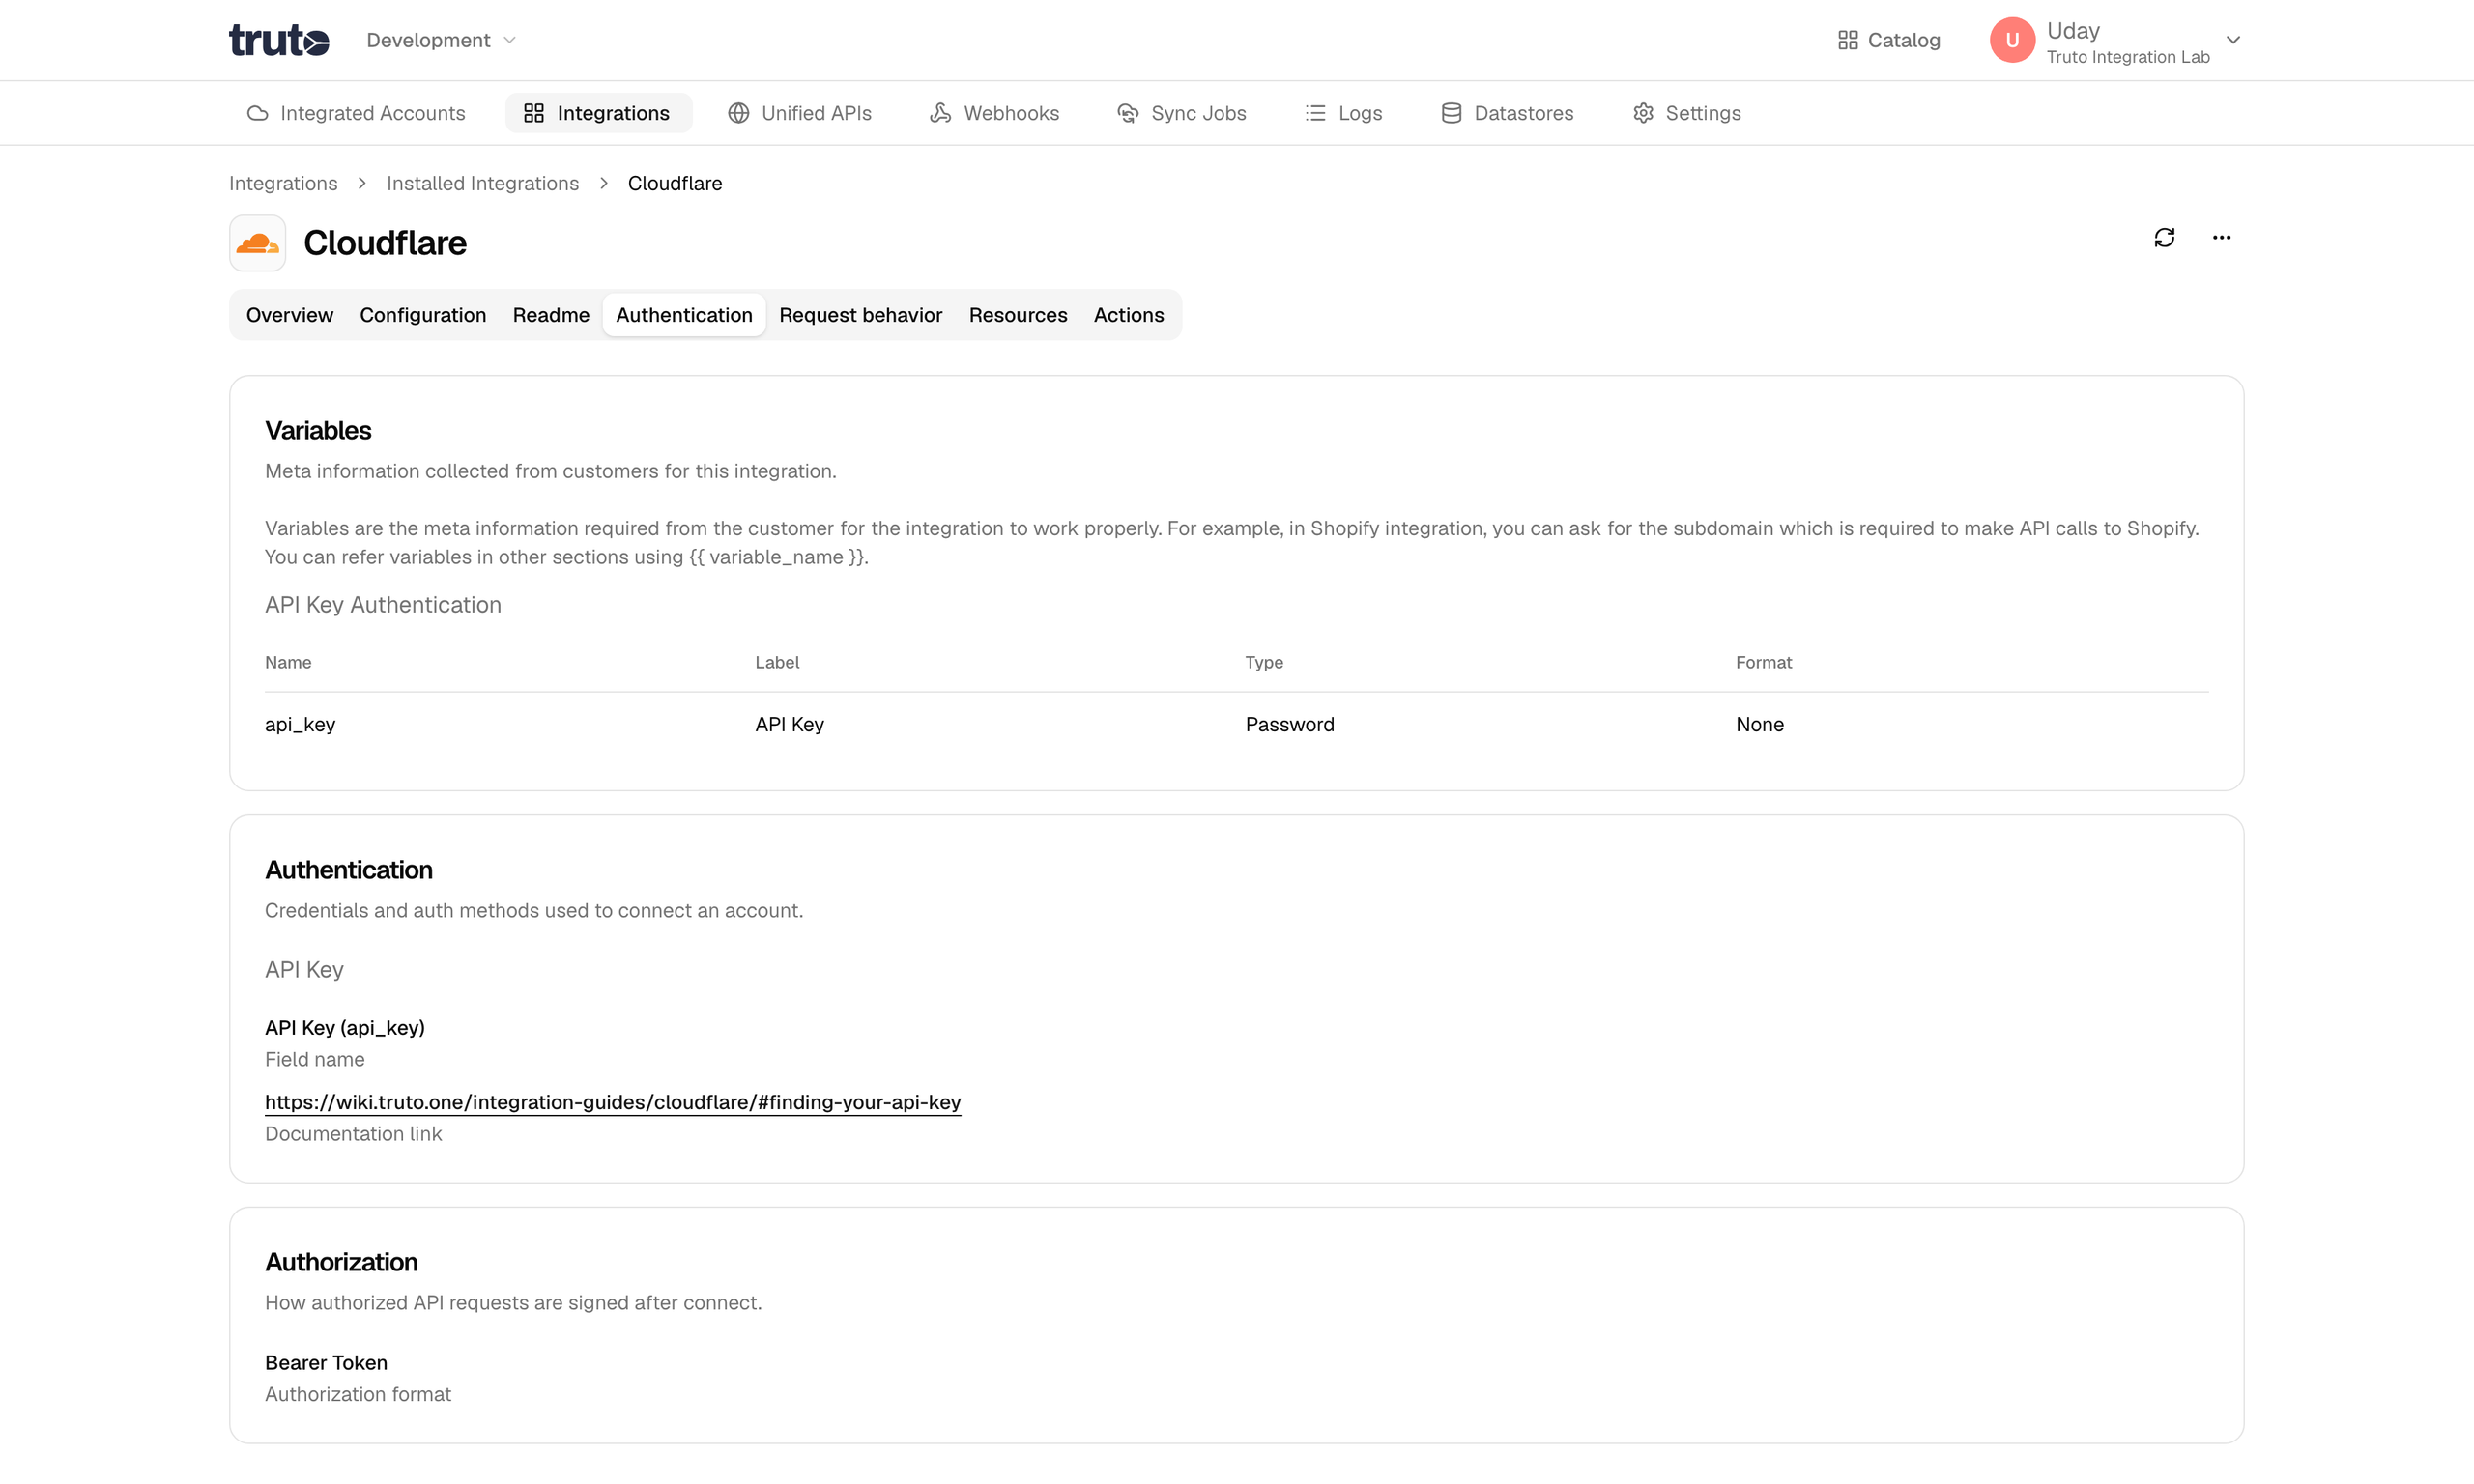Select the Authentication tab

click(684, 315)
